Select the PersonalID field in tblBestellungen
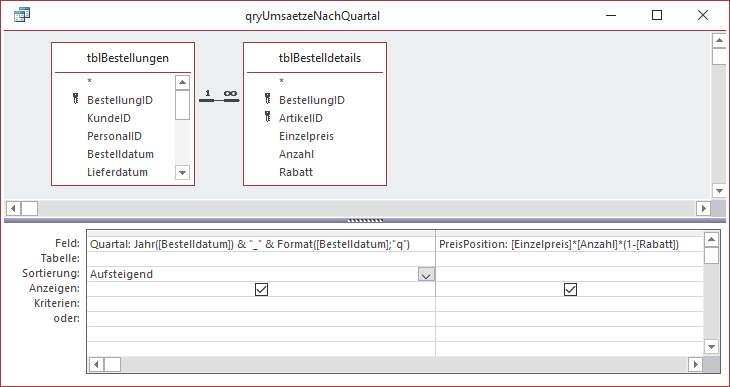Viewport: 730px width, 387px height. click(x=114, y=136)
